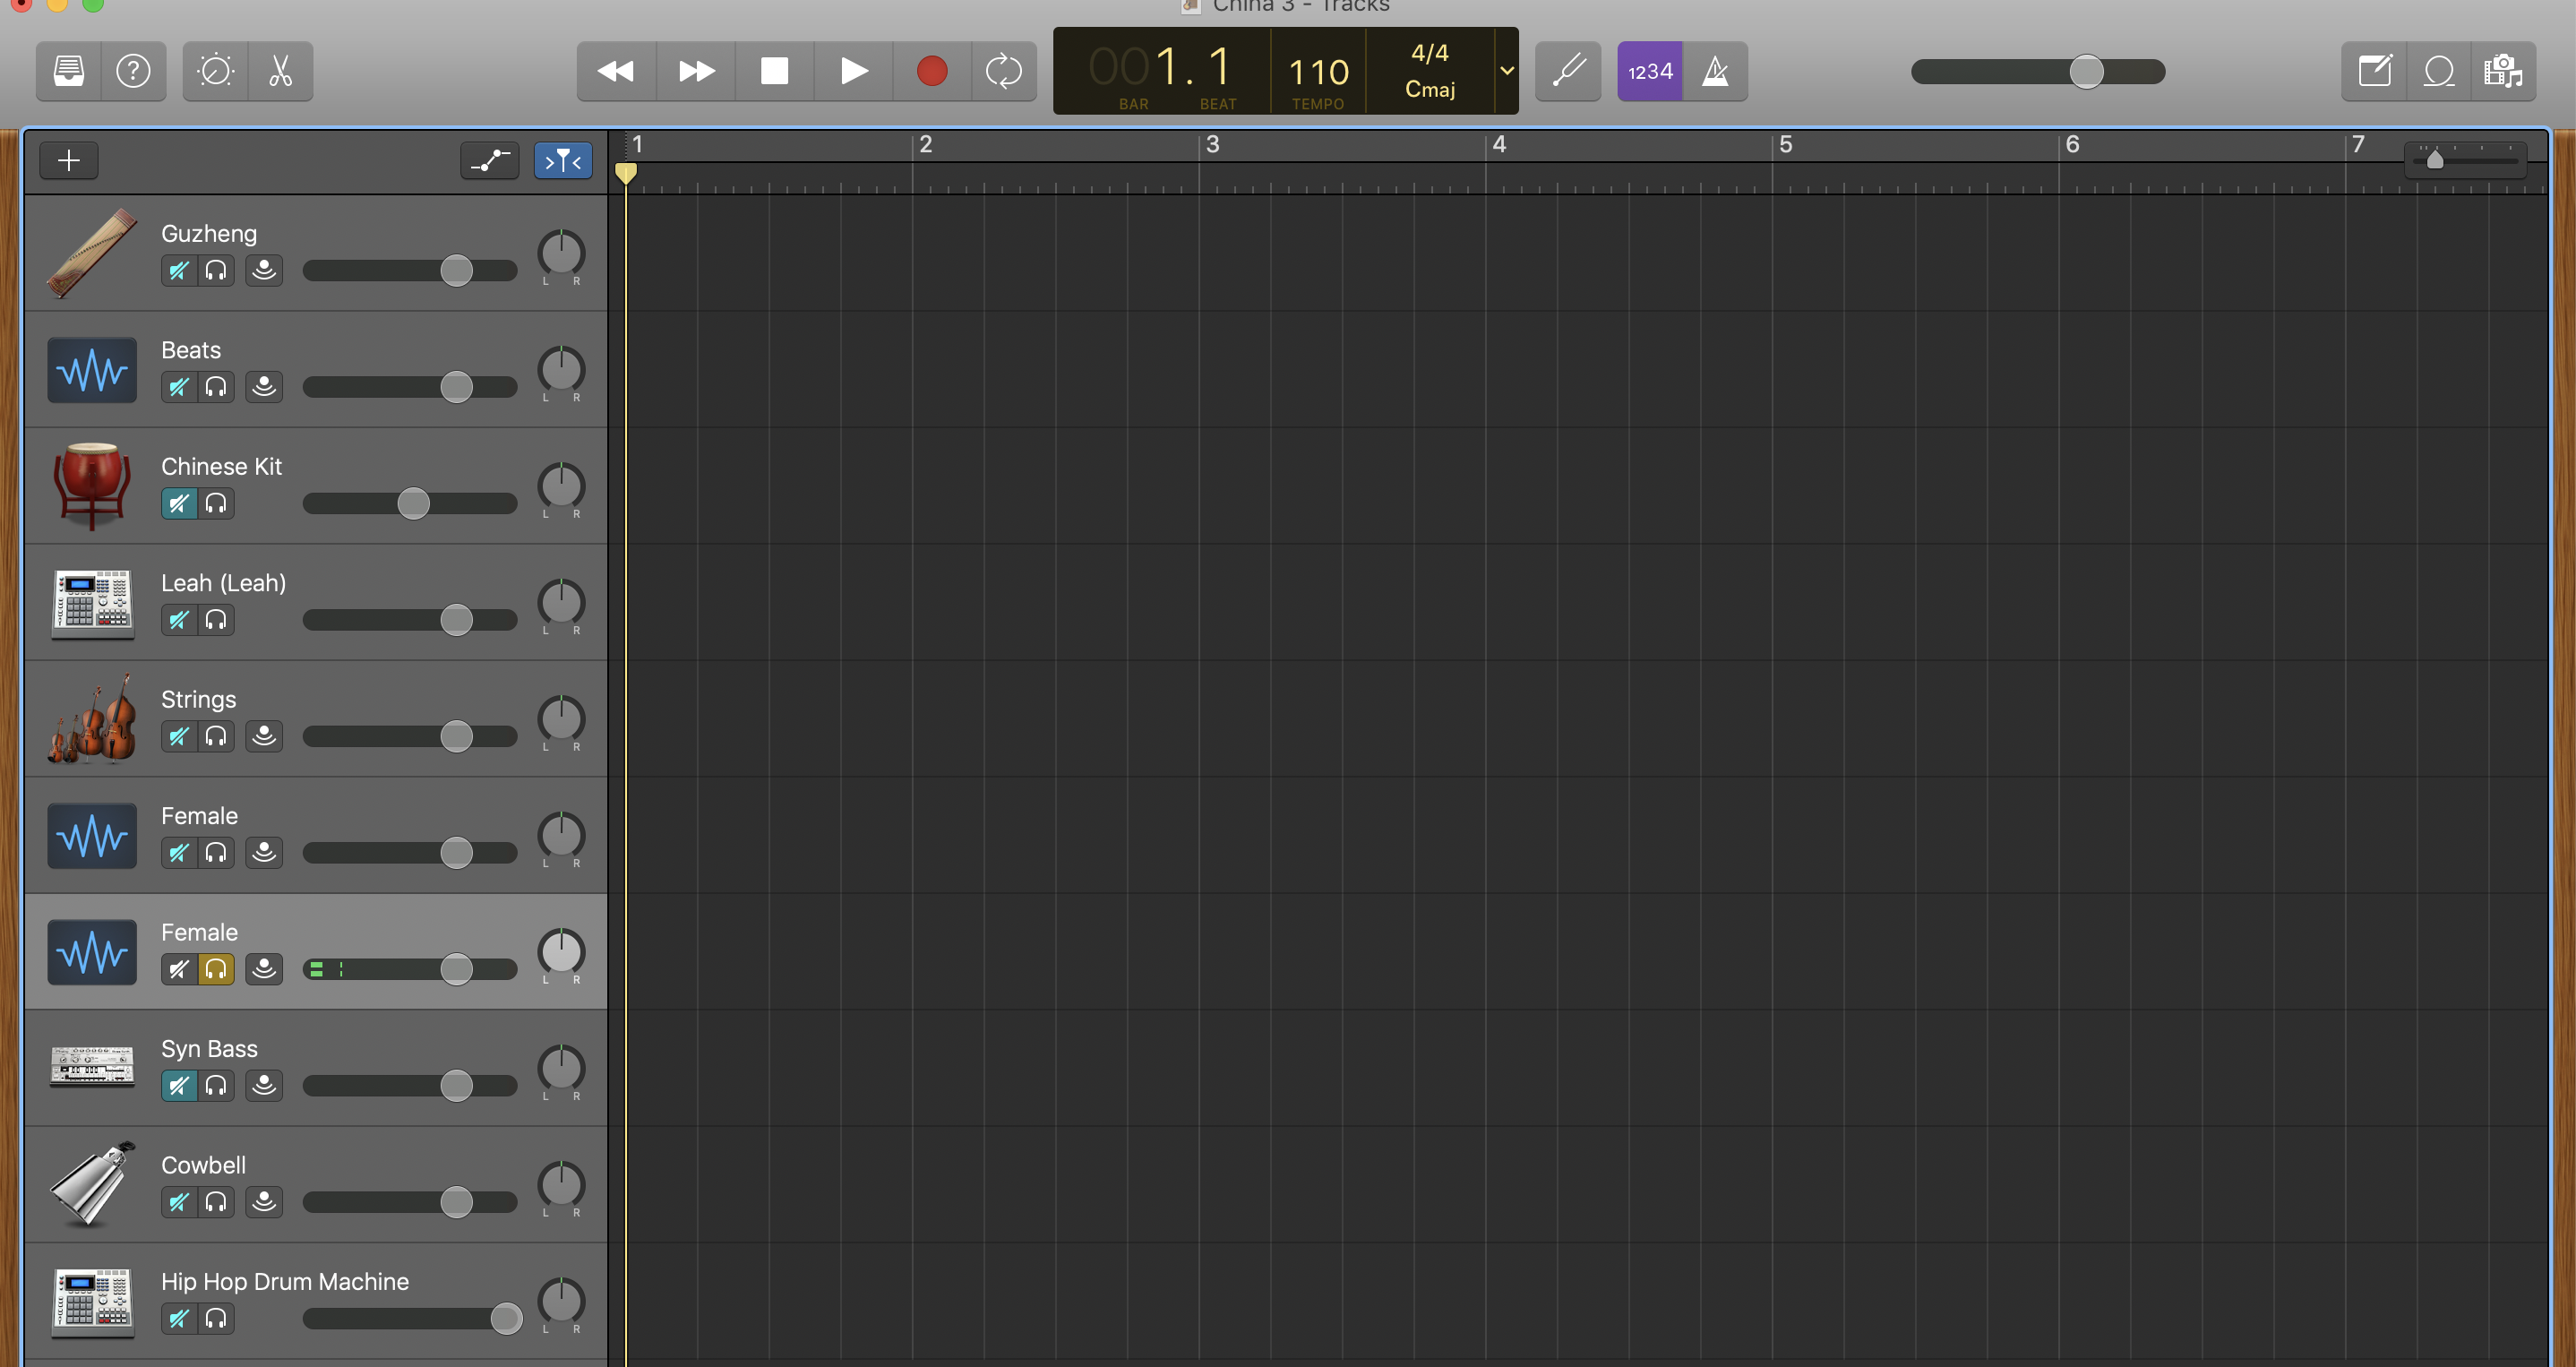Open the Editors scissors icon
This screenshot has height=1367, width=2576.
tap(281, 71)
